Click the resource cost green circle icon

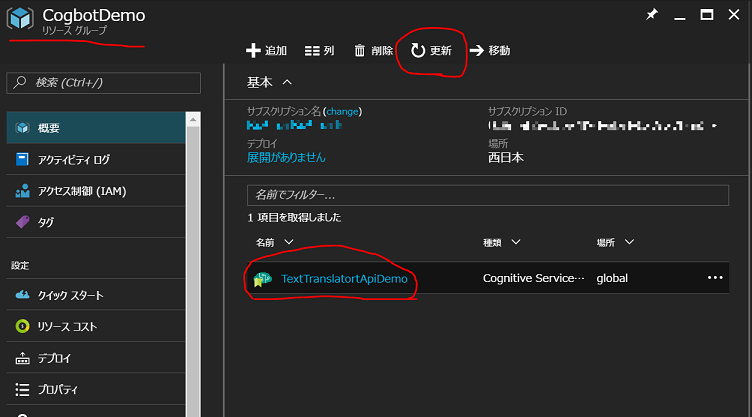22,326
